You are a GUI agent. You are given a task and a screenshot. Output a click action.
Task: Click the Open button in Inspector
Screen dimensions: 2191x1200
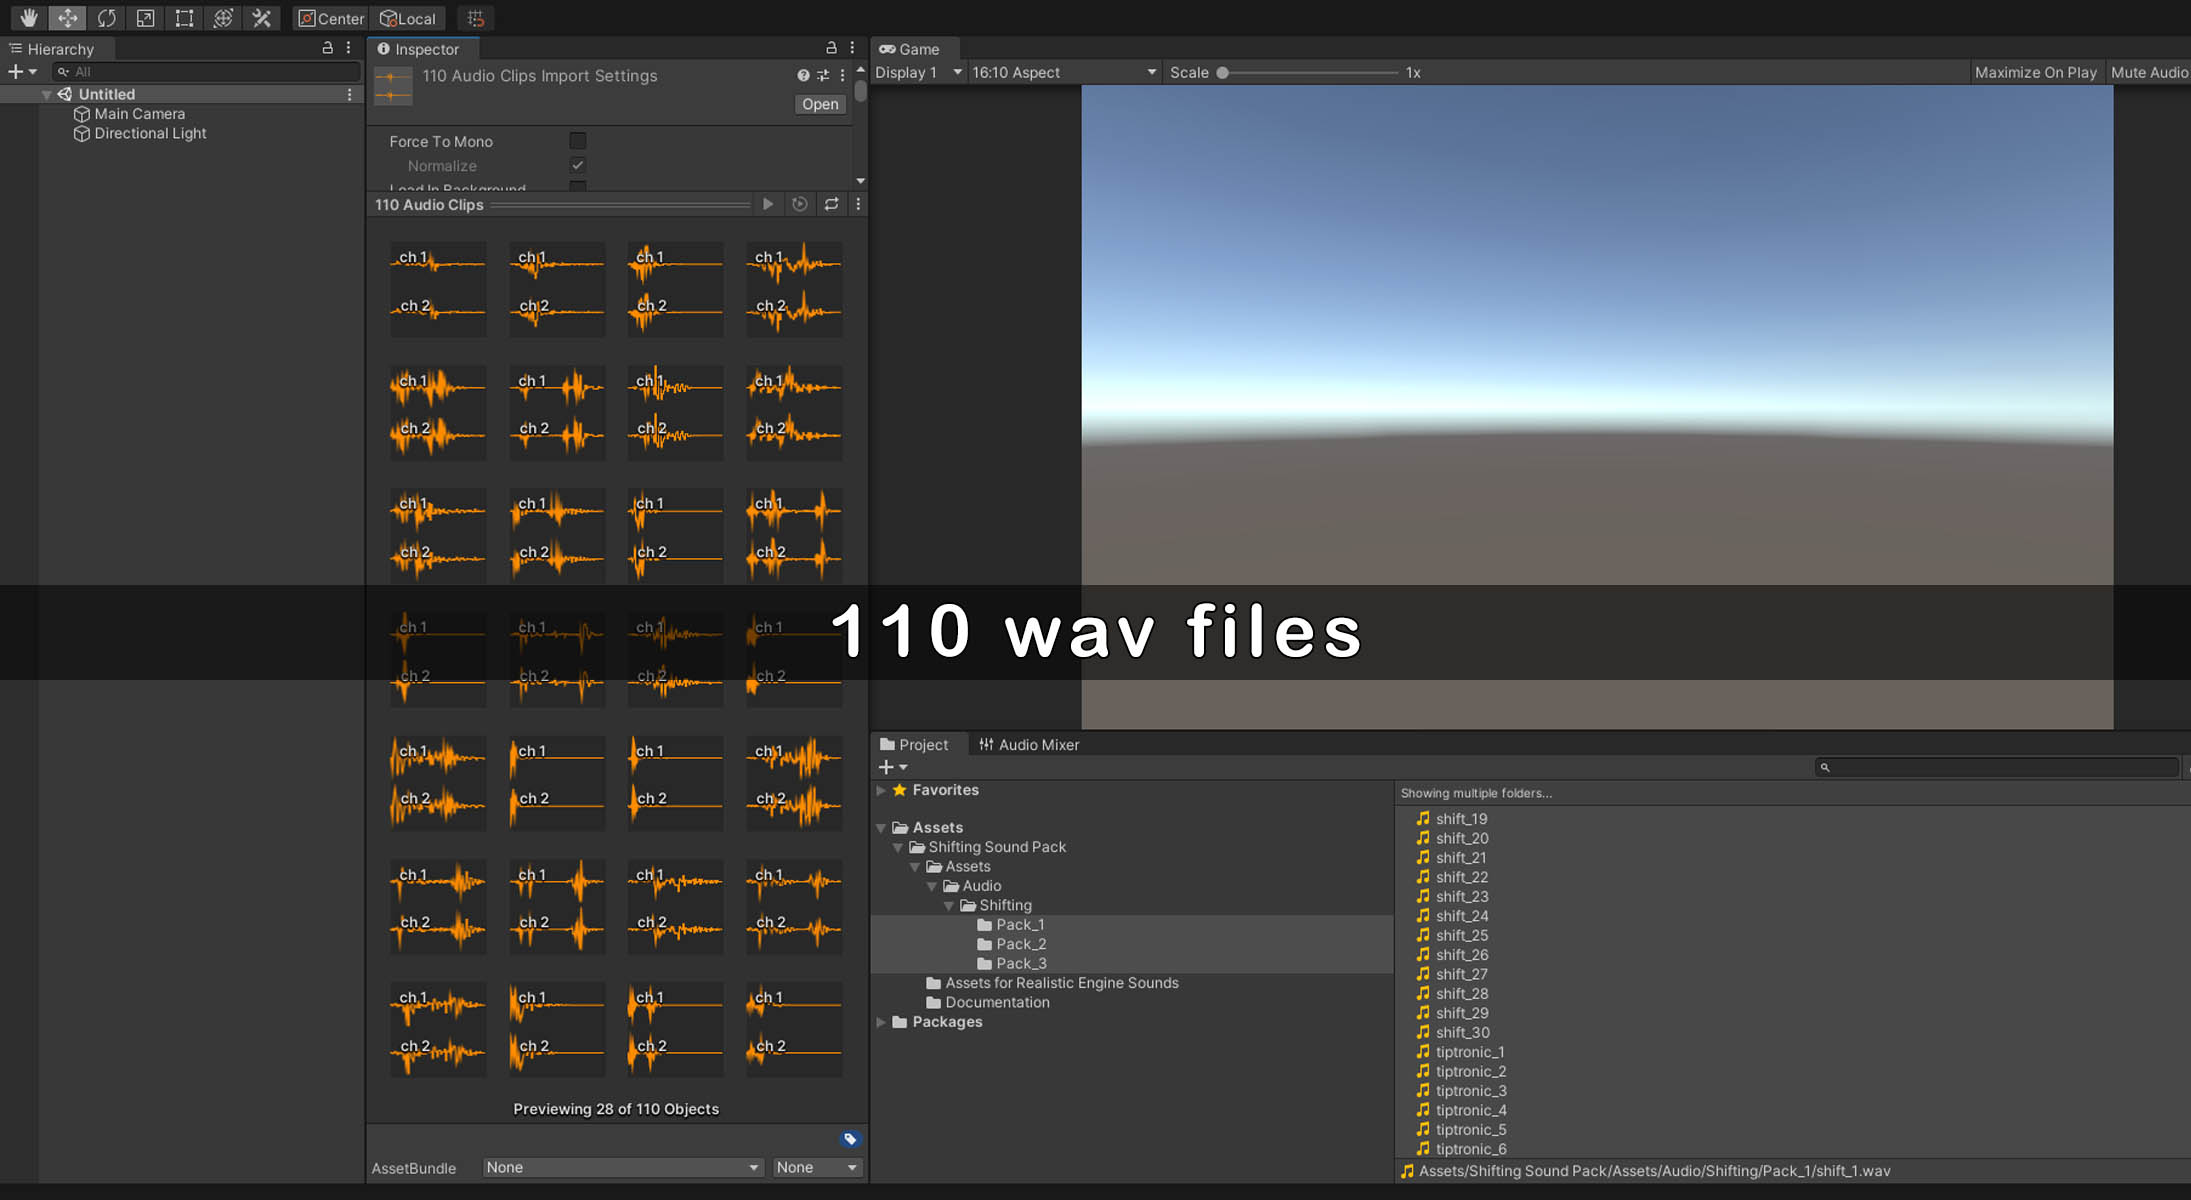[x=820, y=104]
